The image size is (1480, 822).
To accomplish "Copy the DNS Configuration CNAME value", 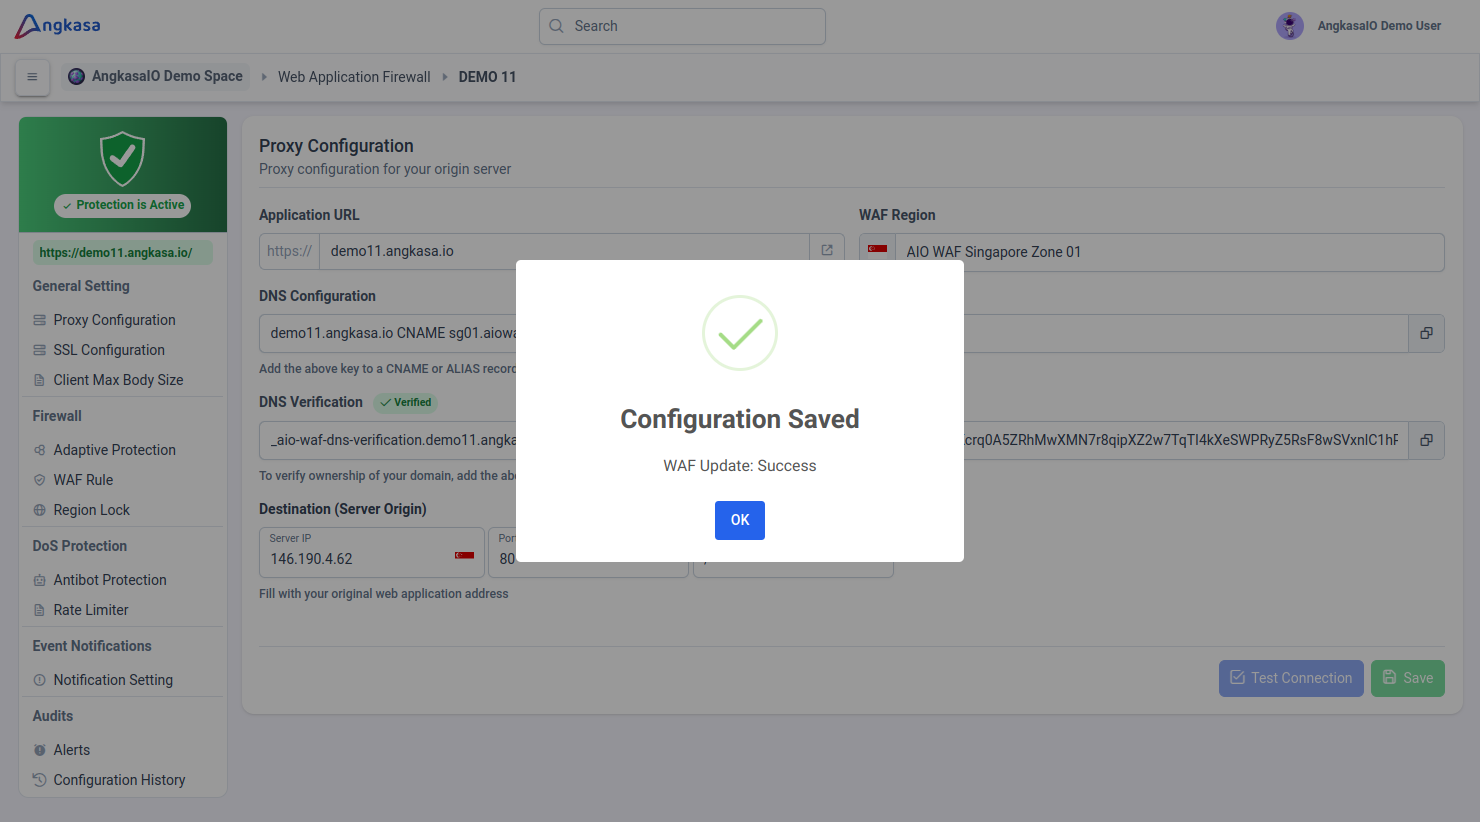I will pos(1427,333).
